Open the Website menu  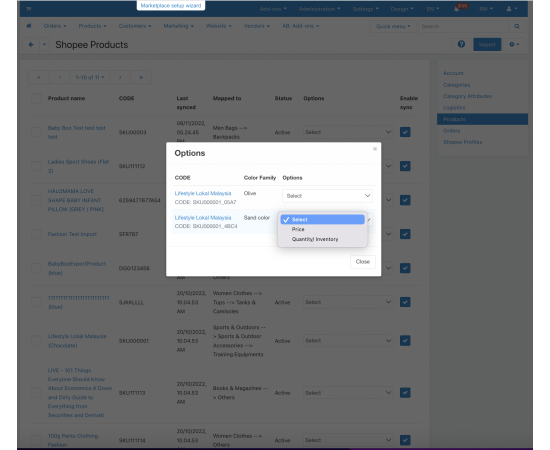pos(219,26)
